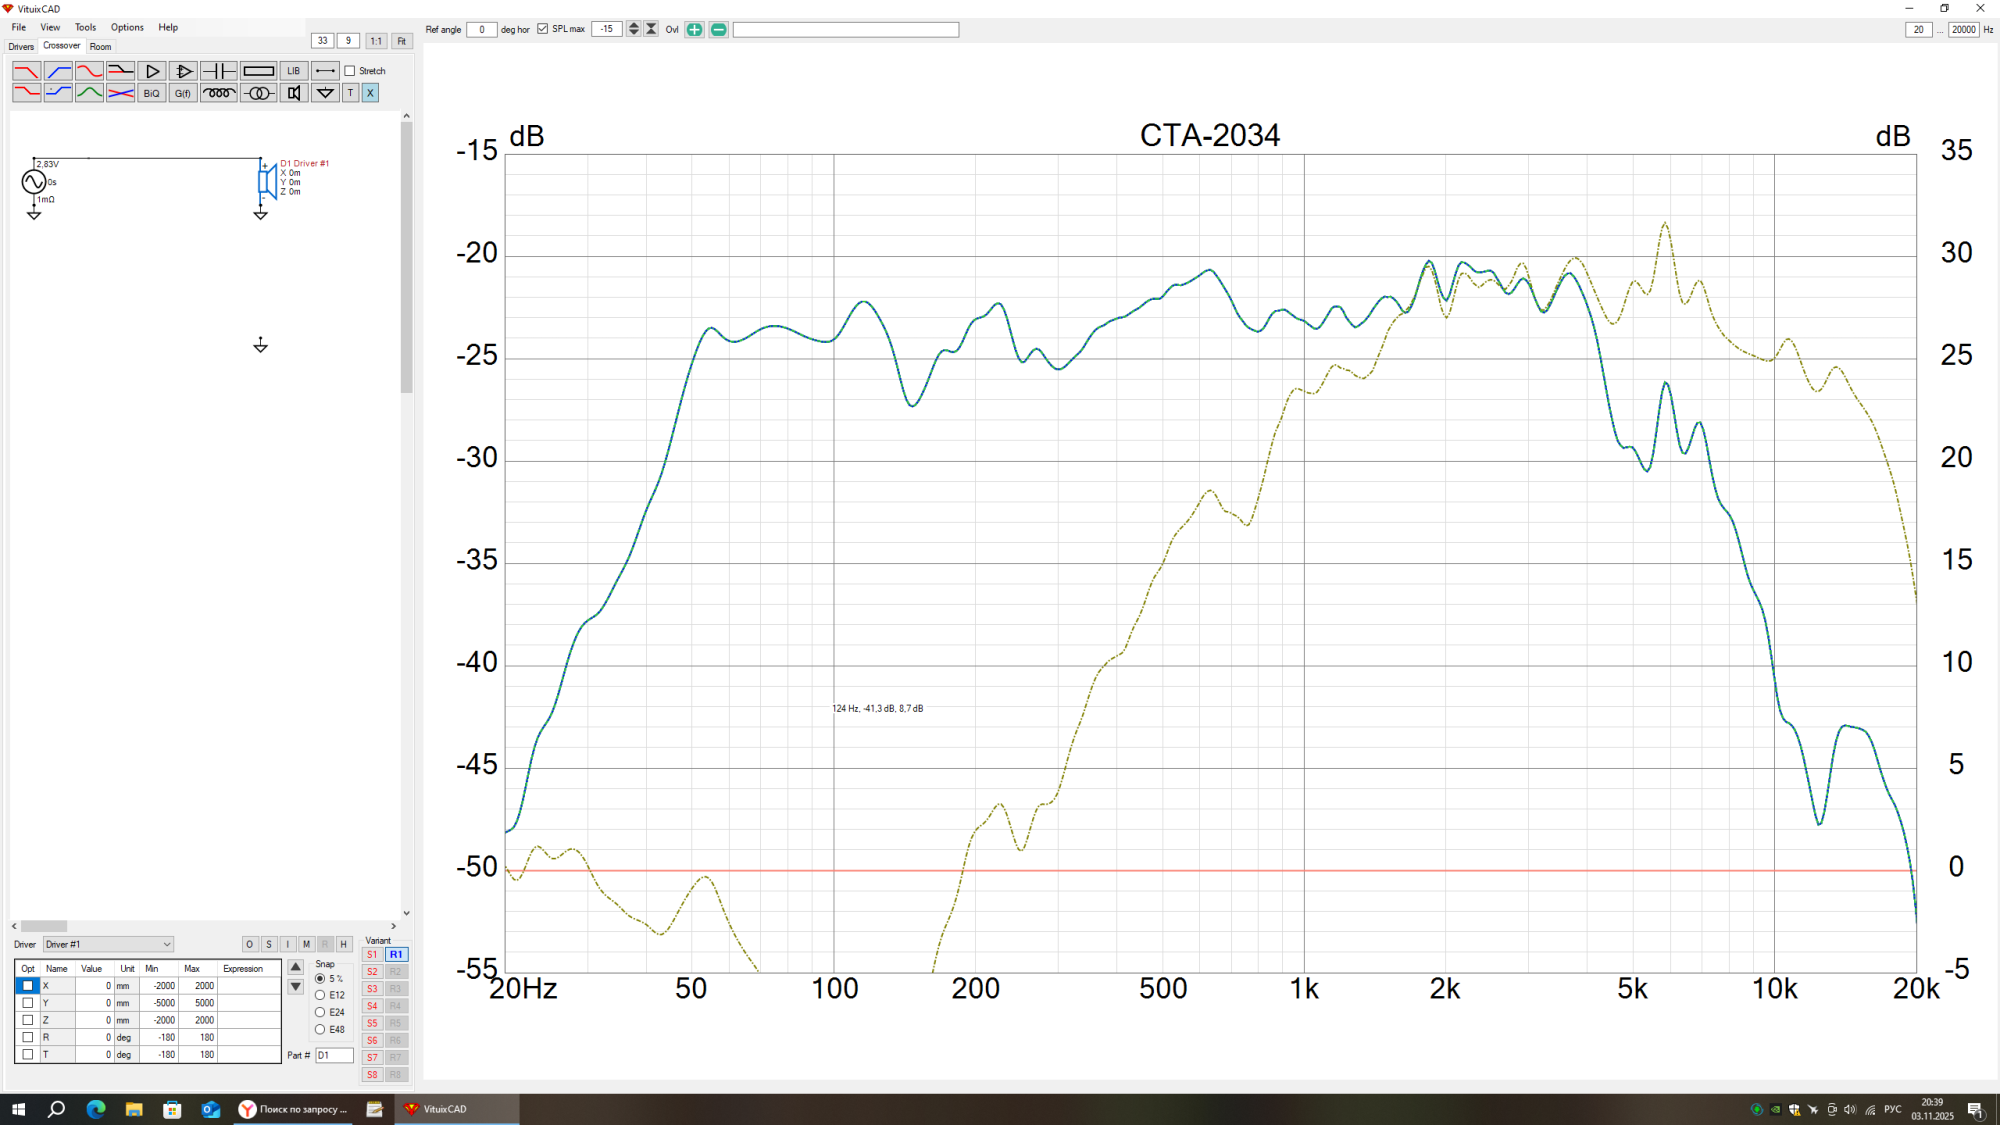Screen dimensions: 2000x1125
Task: Enable the Stretch checkbox
Action: click(x=350, y=71)
